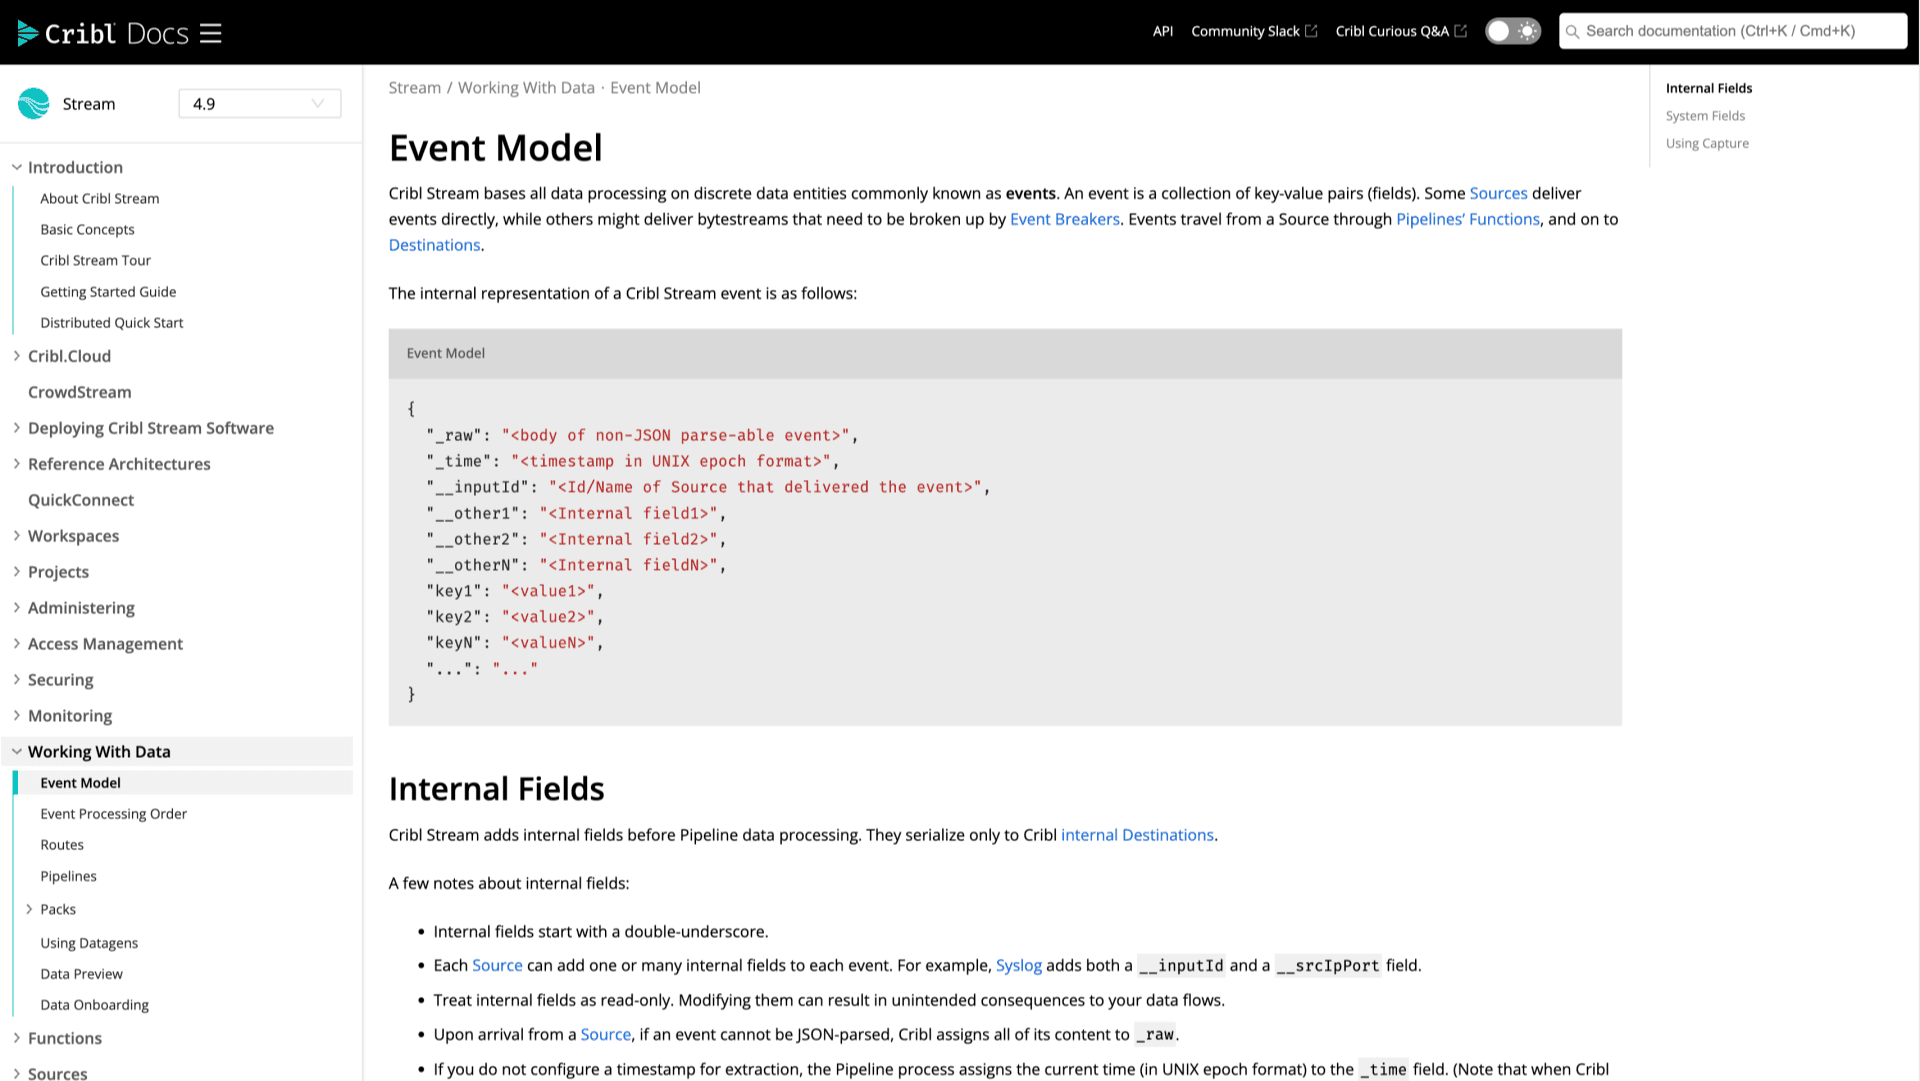This screenshot has height=1081, width=1920.
Task: Expand the Administering section
Action: click(17, 608)
